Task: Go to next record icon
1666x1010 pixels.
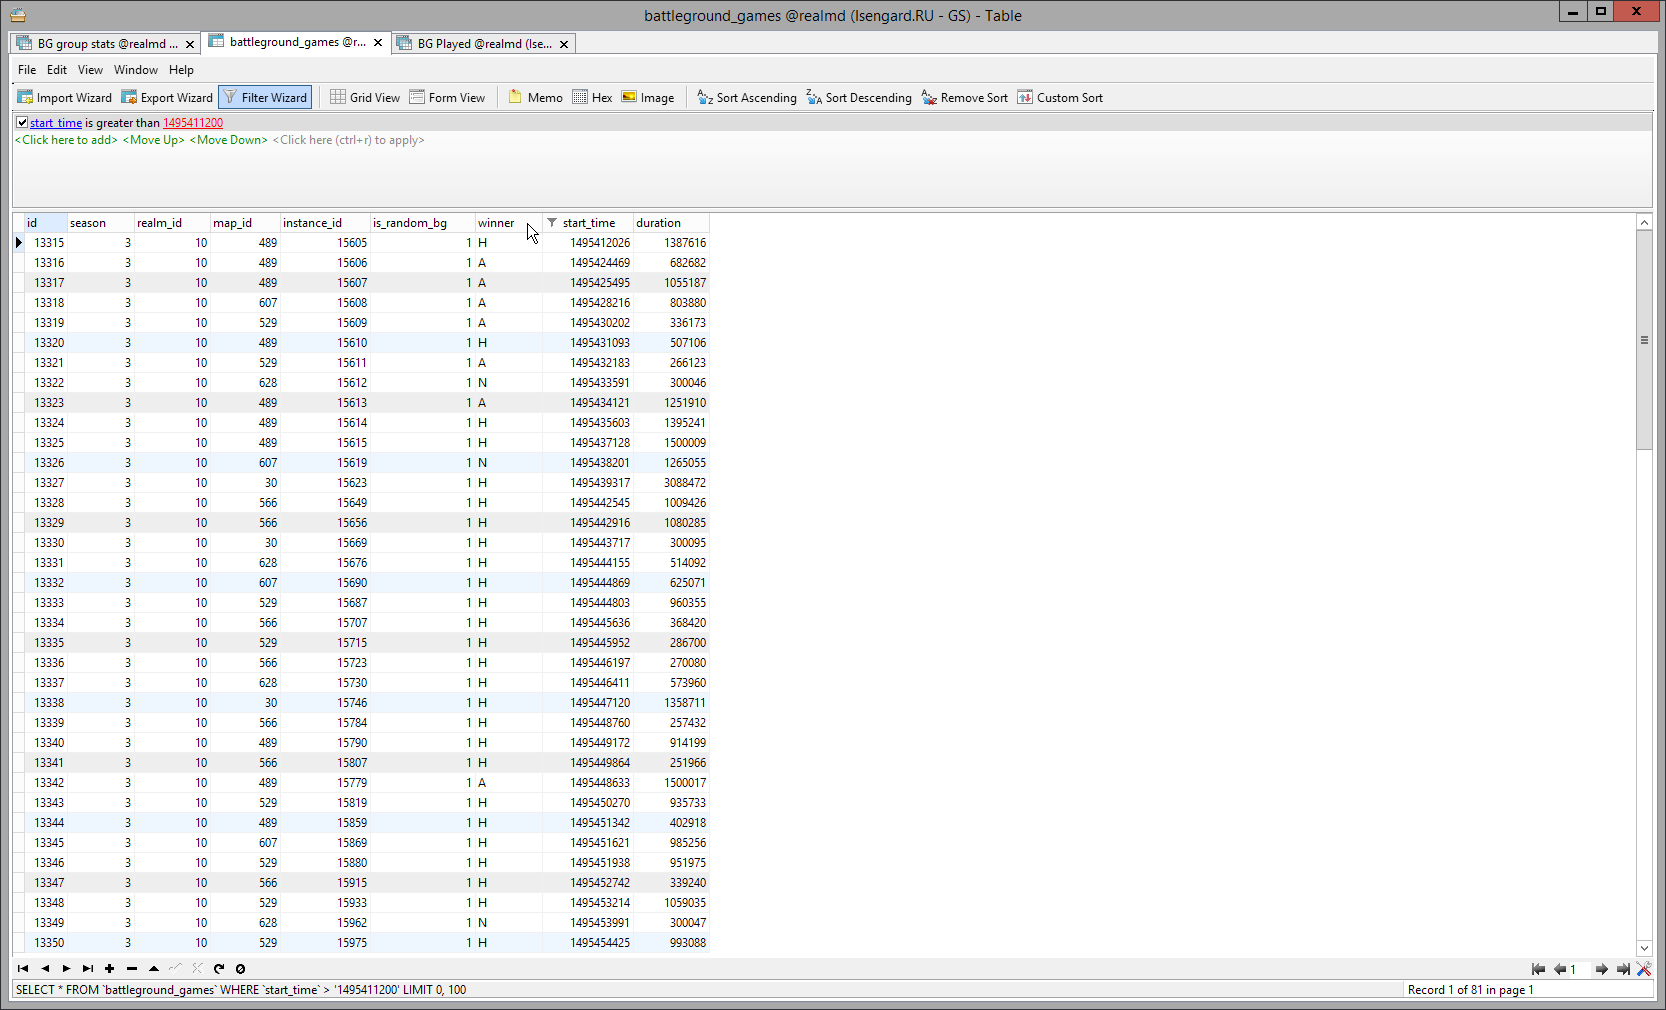Action: pyautogui.click(x=67, y=968)
